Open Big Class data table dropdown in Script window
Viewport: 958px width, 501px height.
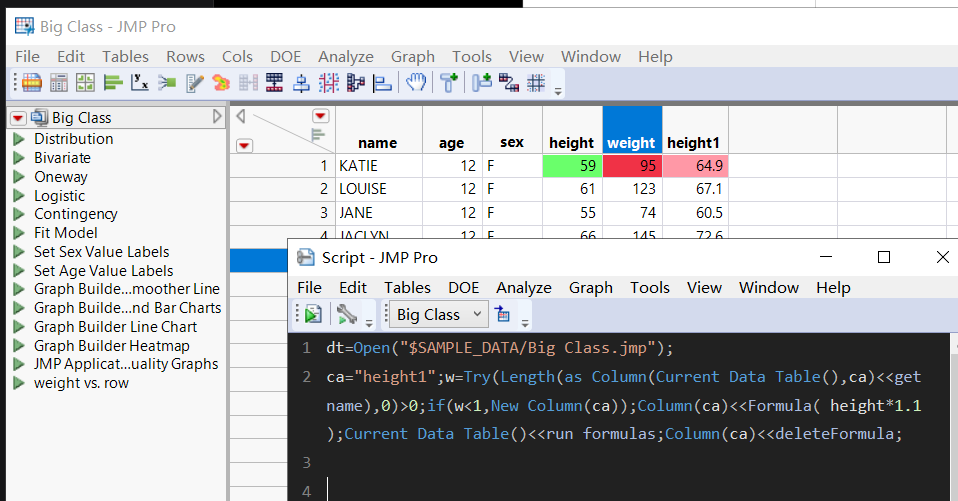[x=439, y=314]
